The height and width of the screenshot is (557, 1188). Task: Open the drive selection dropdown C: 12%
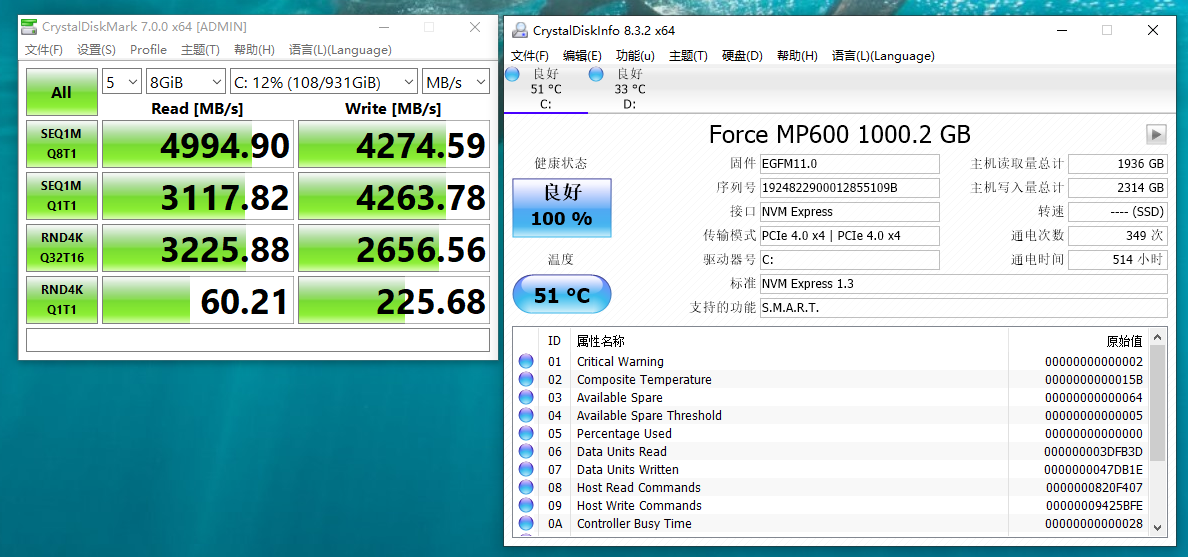(324, 82)
